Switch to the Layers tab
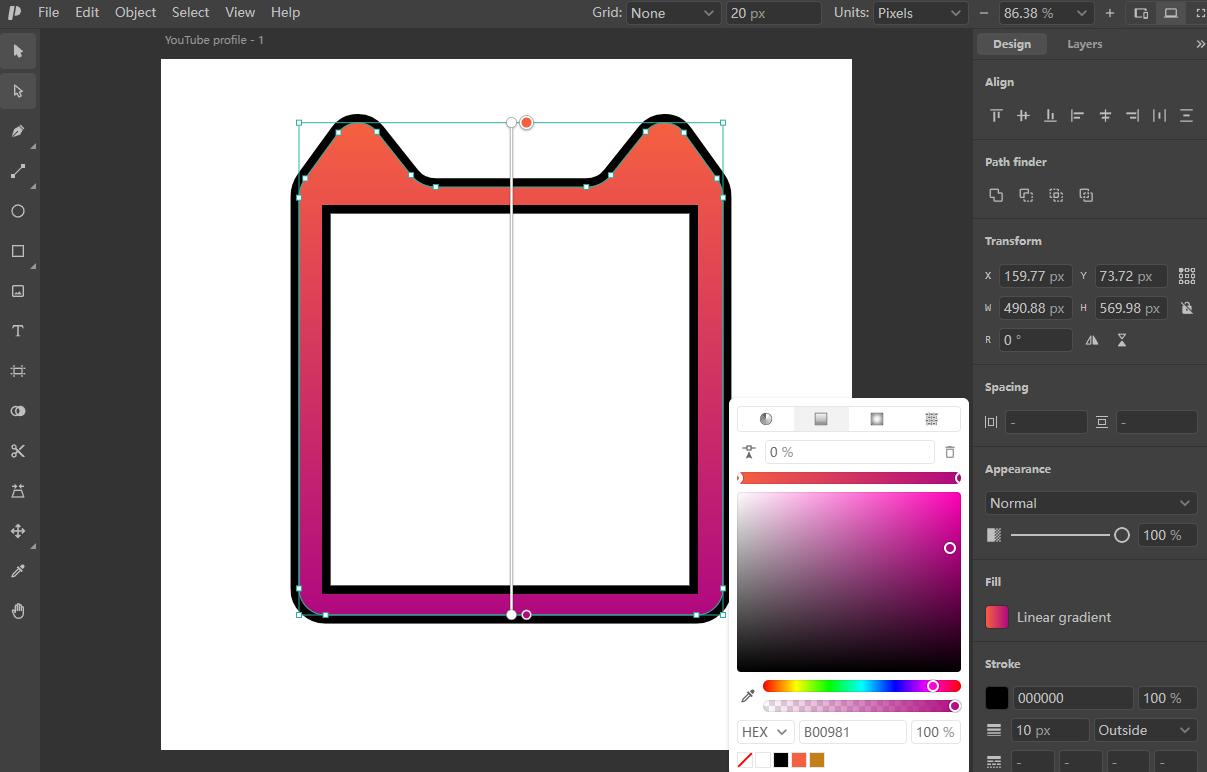This screenshot has height=772, width=1207. tap(1084, 44)
